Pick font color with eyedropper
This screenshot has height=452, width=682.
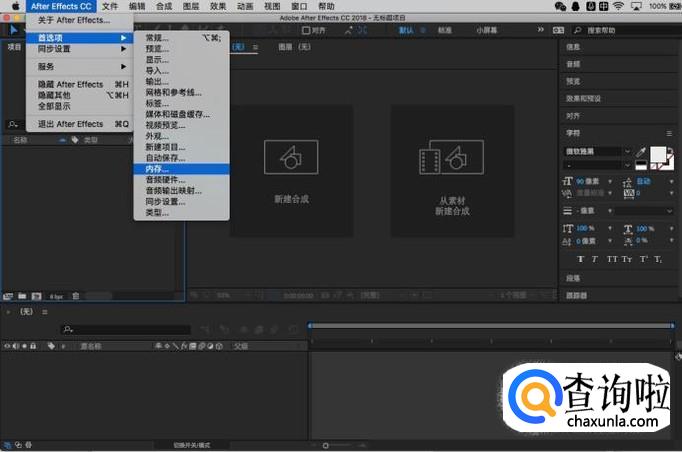pyautogui.click(x=641, y=151)
